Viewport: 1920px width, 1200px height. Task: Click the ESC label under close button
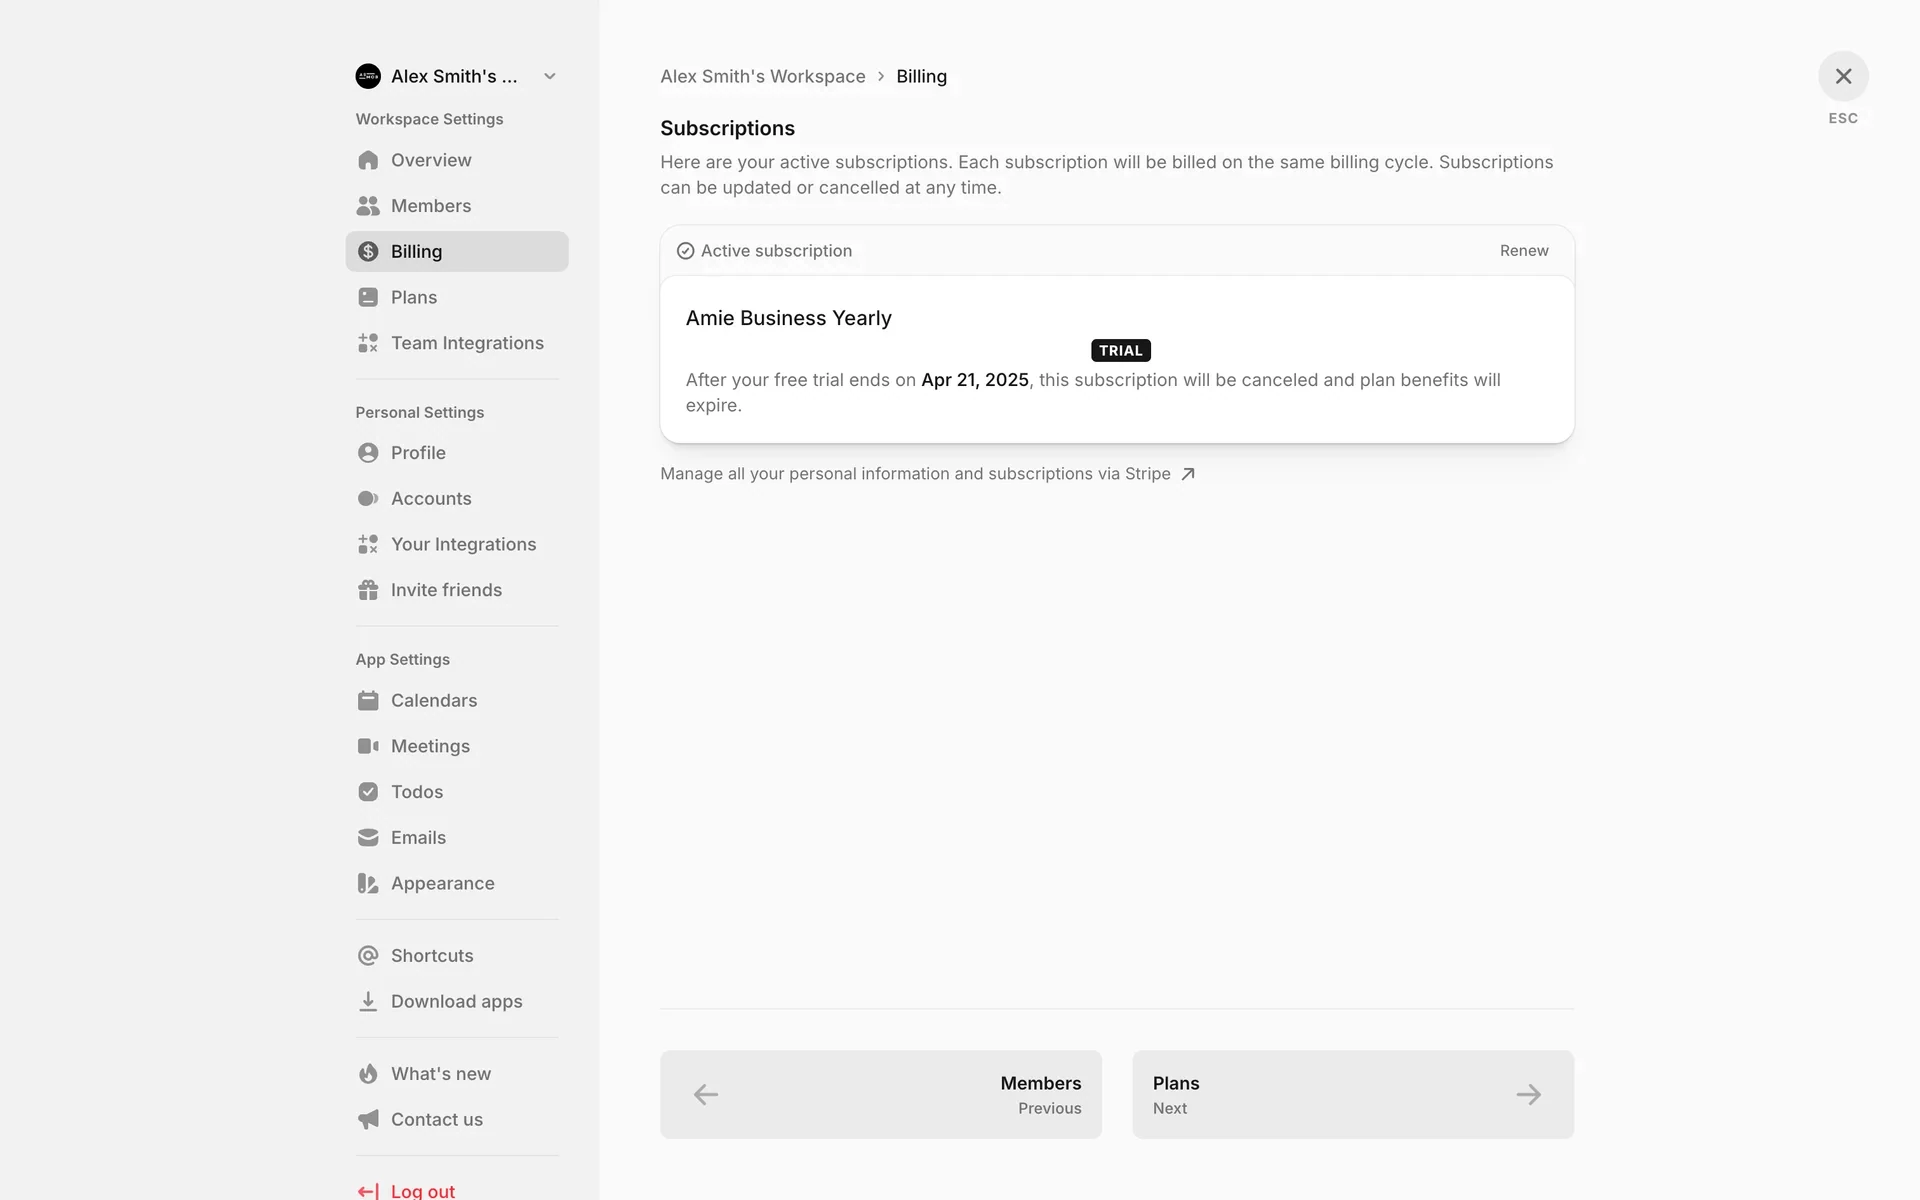pos(1843,118)
